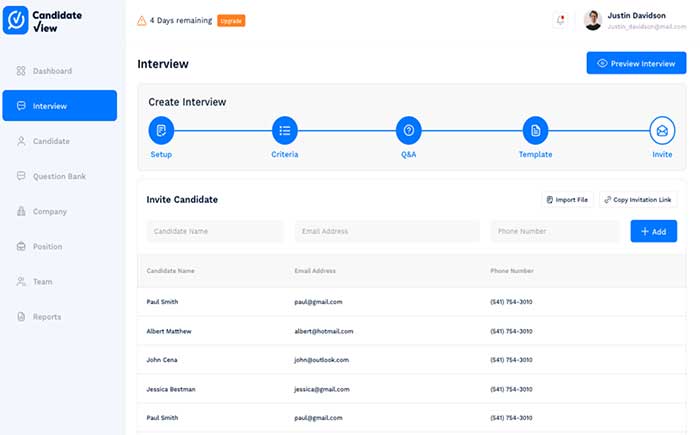Click the Question Bank icon

21,176
